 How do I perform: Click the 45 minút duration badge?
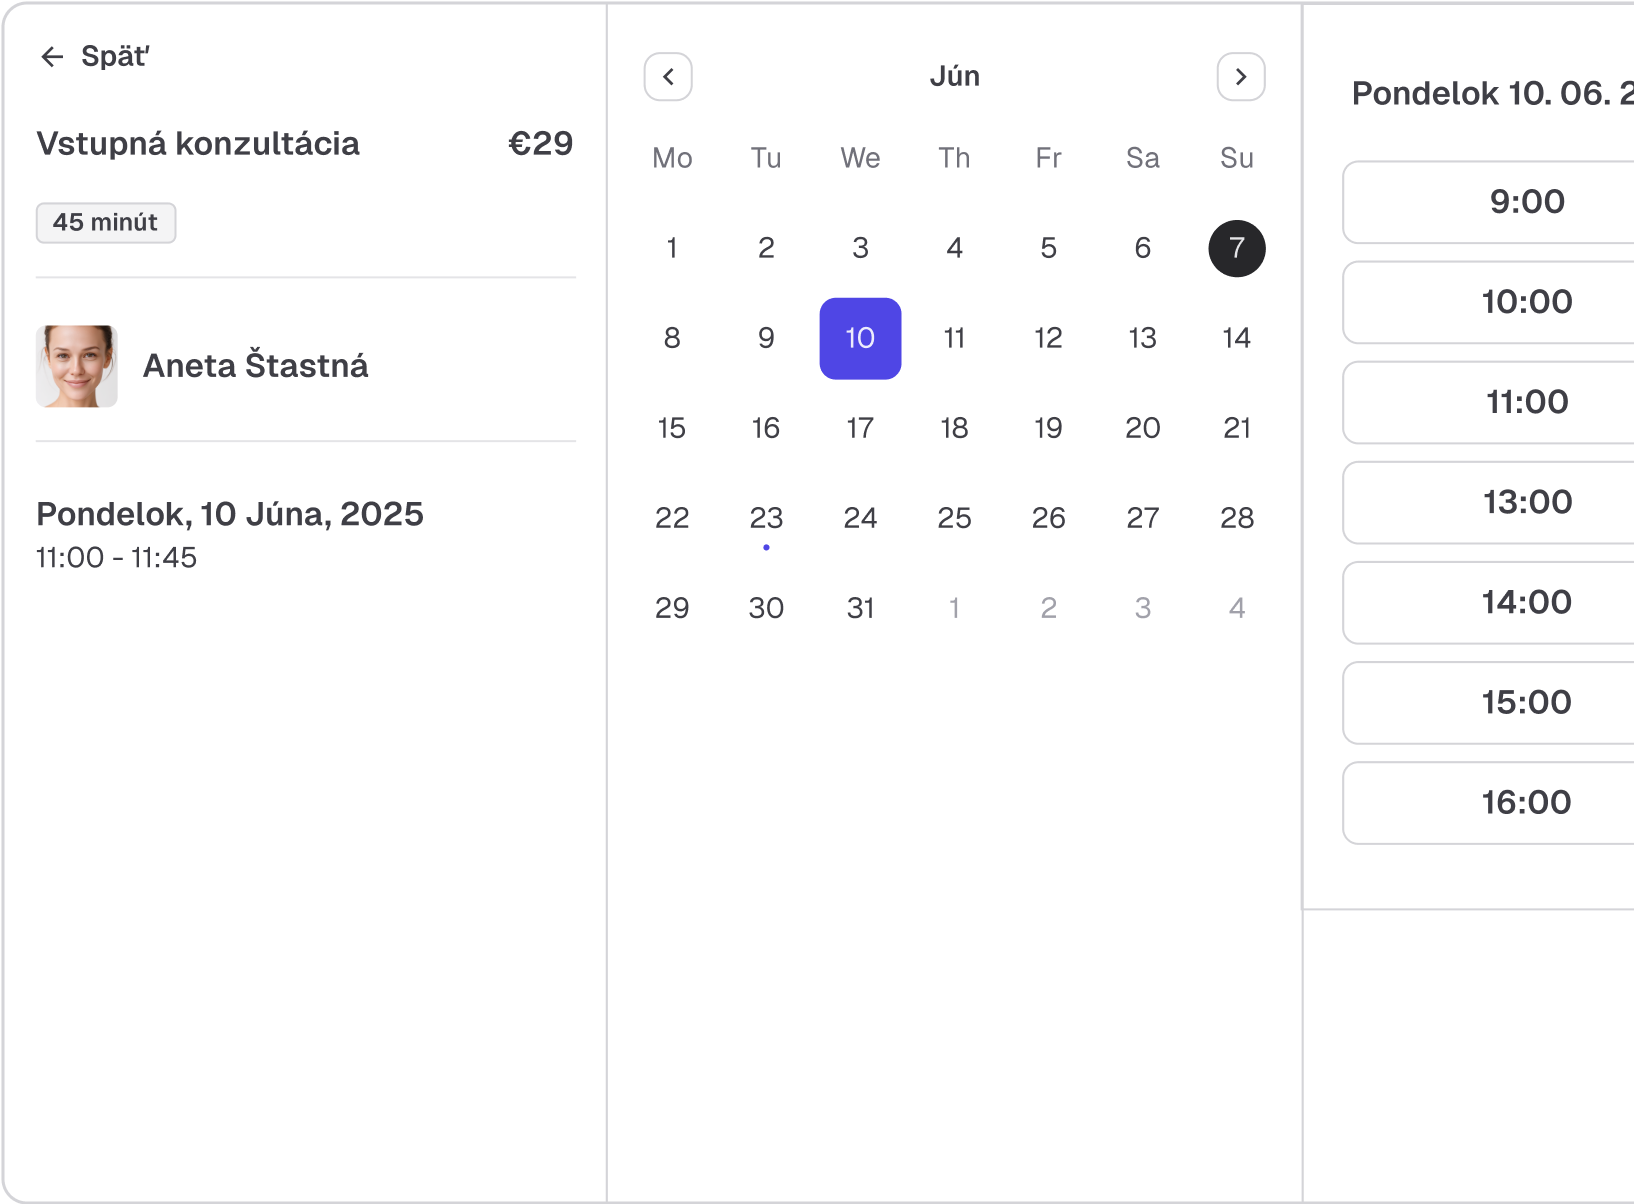(106, 222)
